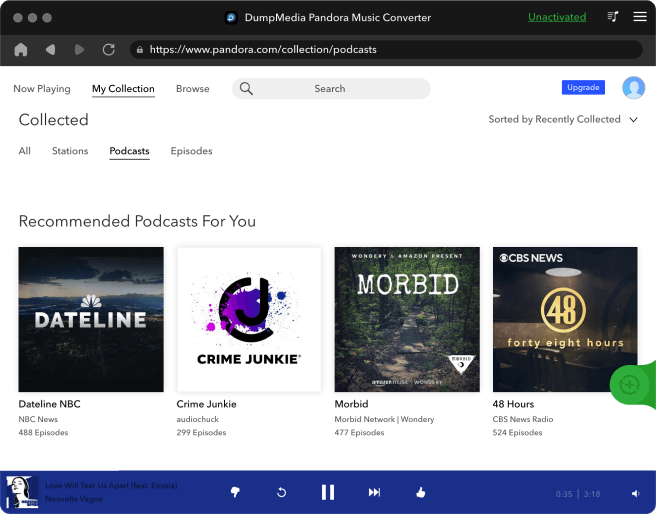Click the home icon in the browser toolbar
This screenshot has height=514, width=656.
[x=21, y=49]
